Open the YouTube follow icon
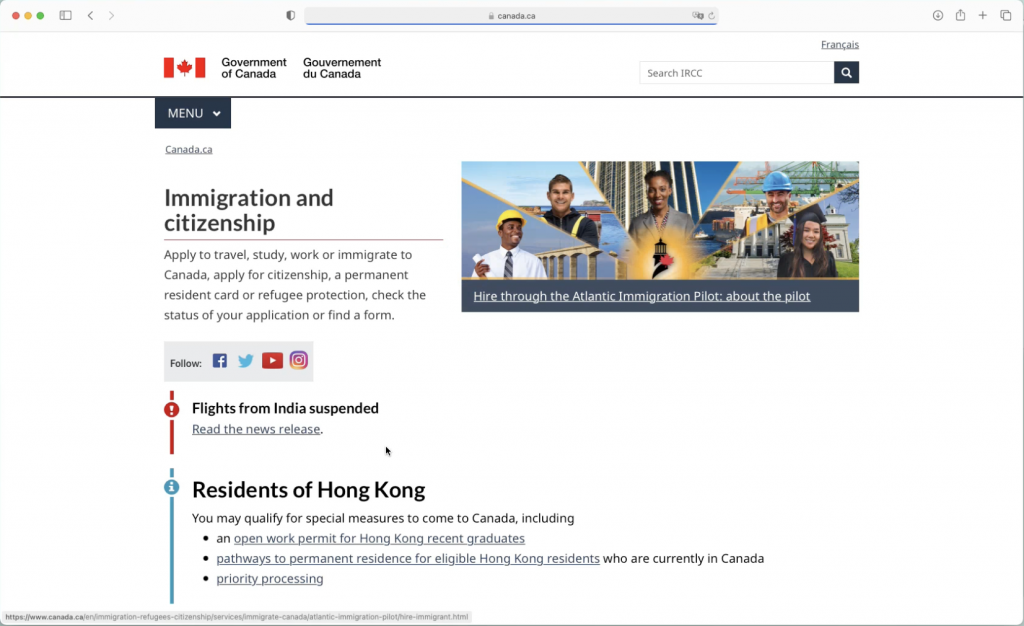 pyautogui.click(x=272, y=361)
